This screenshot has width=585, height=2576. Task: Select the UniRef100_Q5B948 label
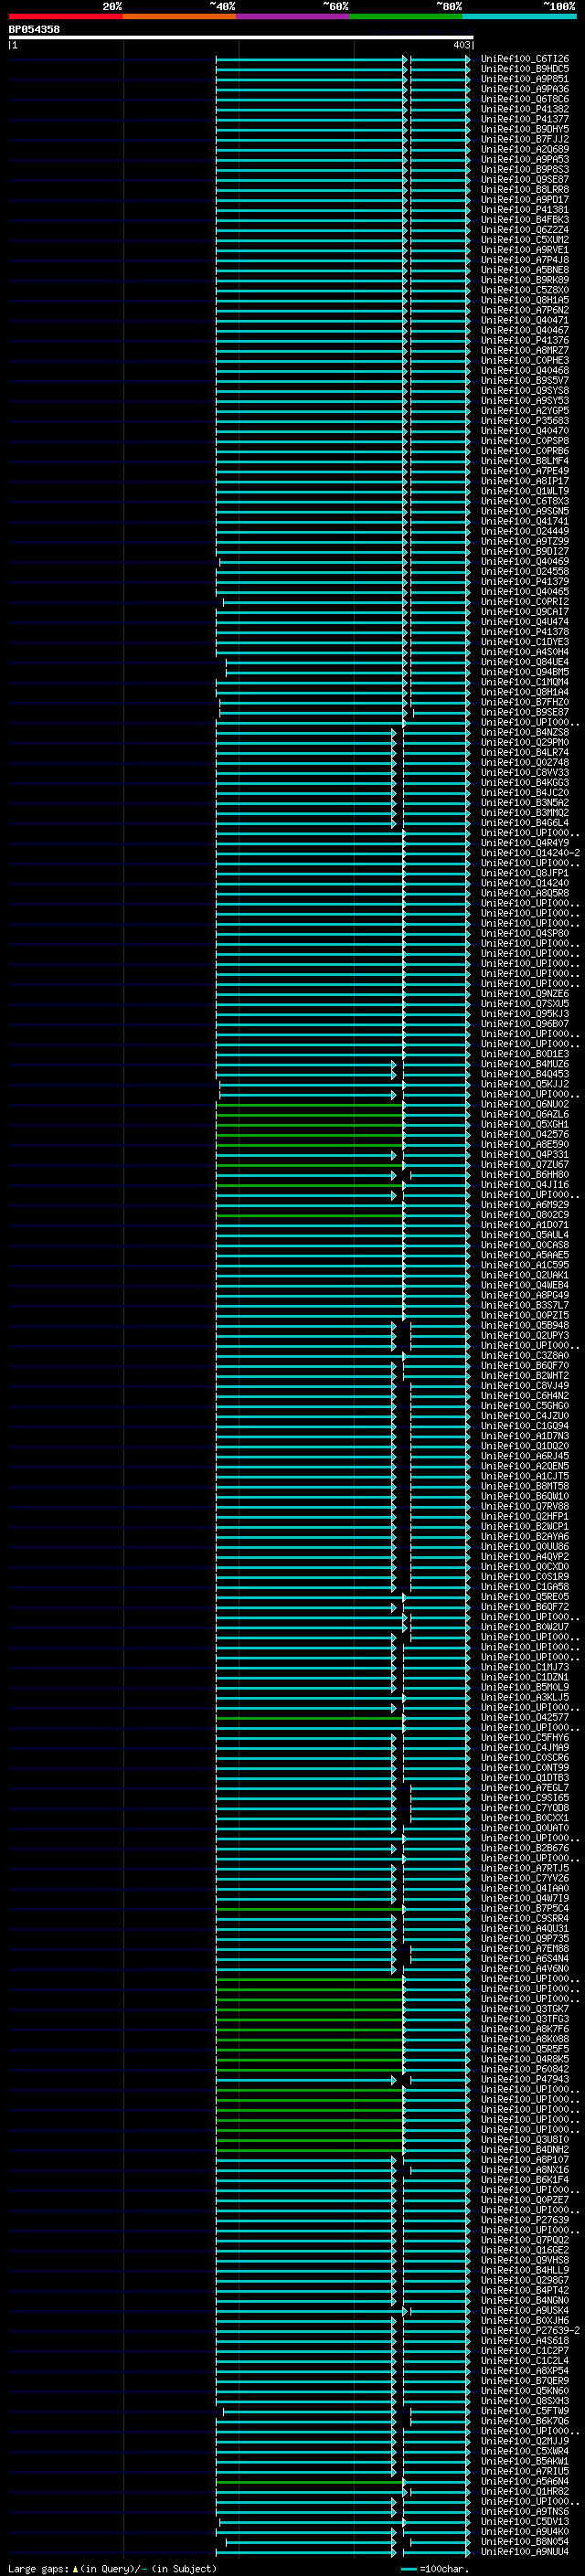[525, 1326]
